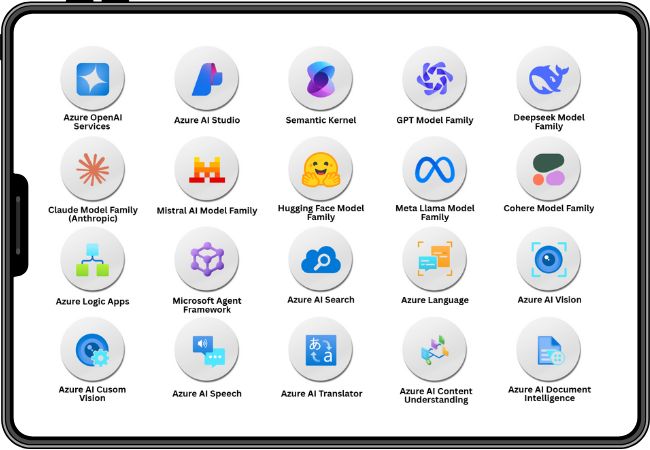Click the 'Azure Language' label
This screenshot has width=650, height=450.
435,300
